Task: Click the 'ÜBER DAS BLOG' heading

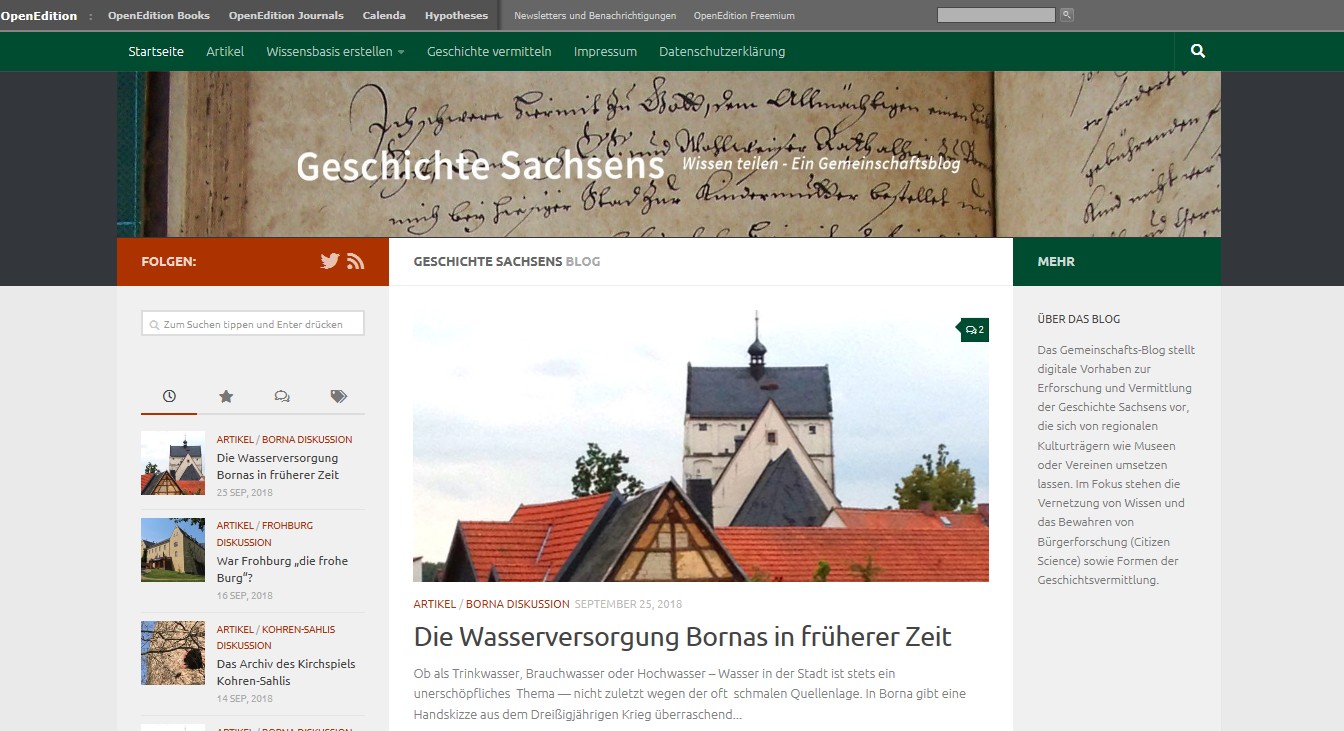Action: pos(1079,319)
